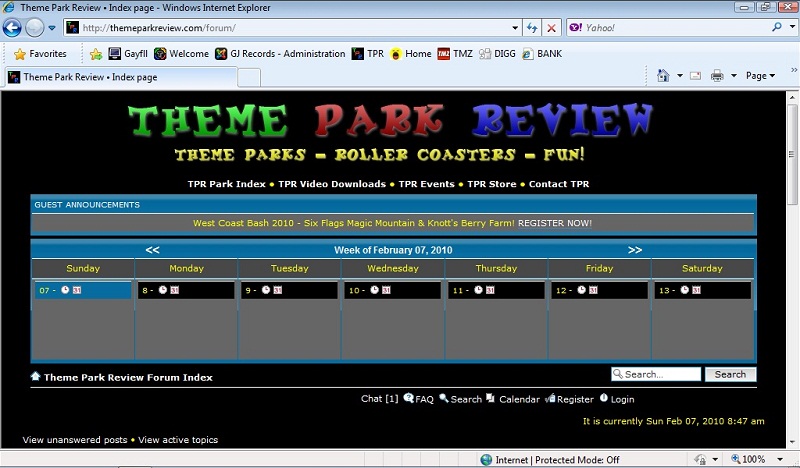Open the BANK favorites bookmark
The height and width of the screenshot is (468, 800).
(x=542, y=54)
